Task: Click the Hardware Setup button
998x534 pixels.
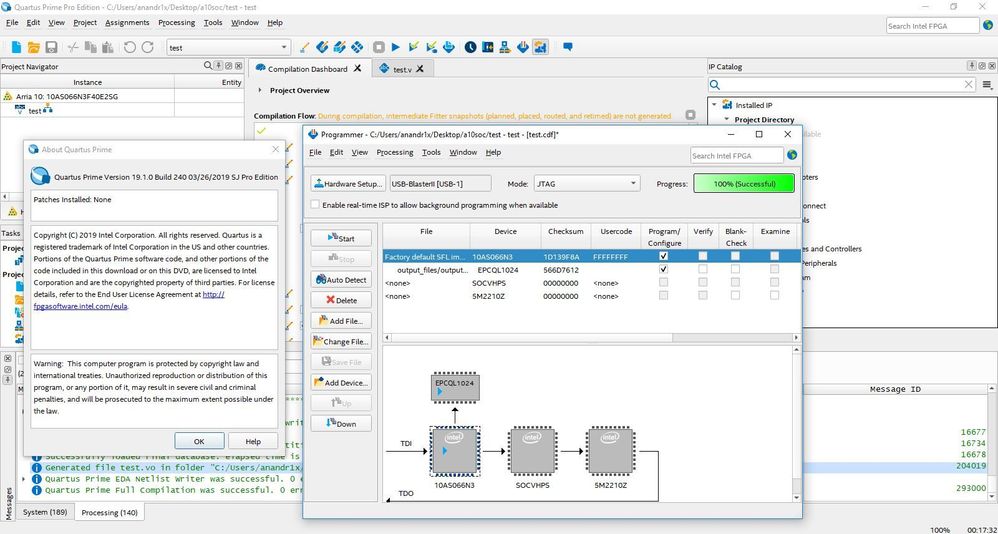Action: [x=348, y=184]
